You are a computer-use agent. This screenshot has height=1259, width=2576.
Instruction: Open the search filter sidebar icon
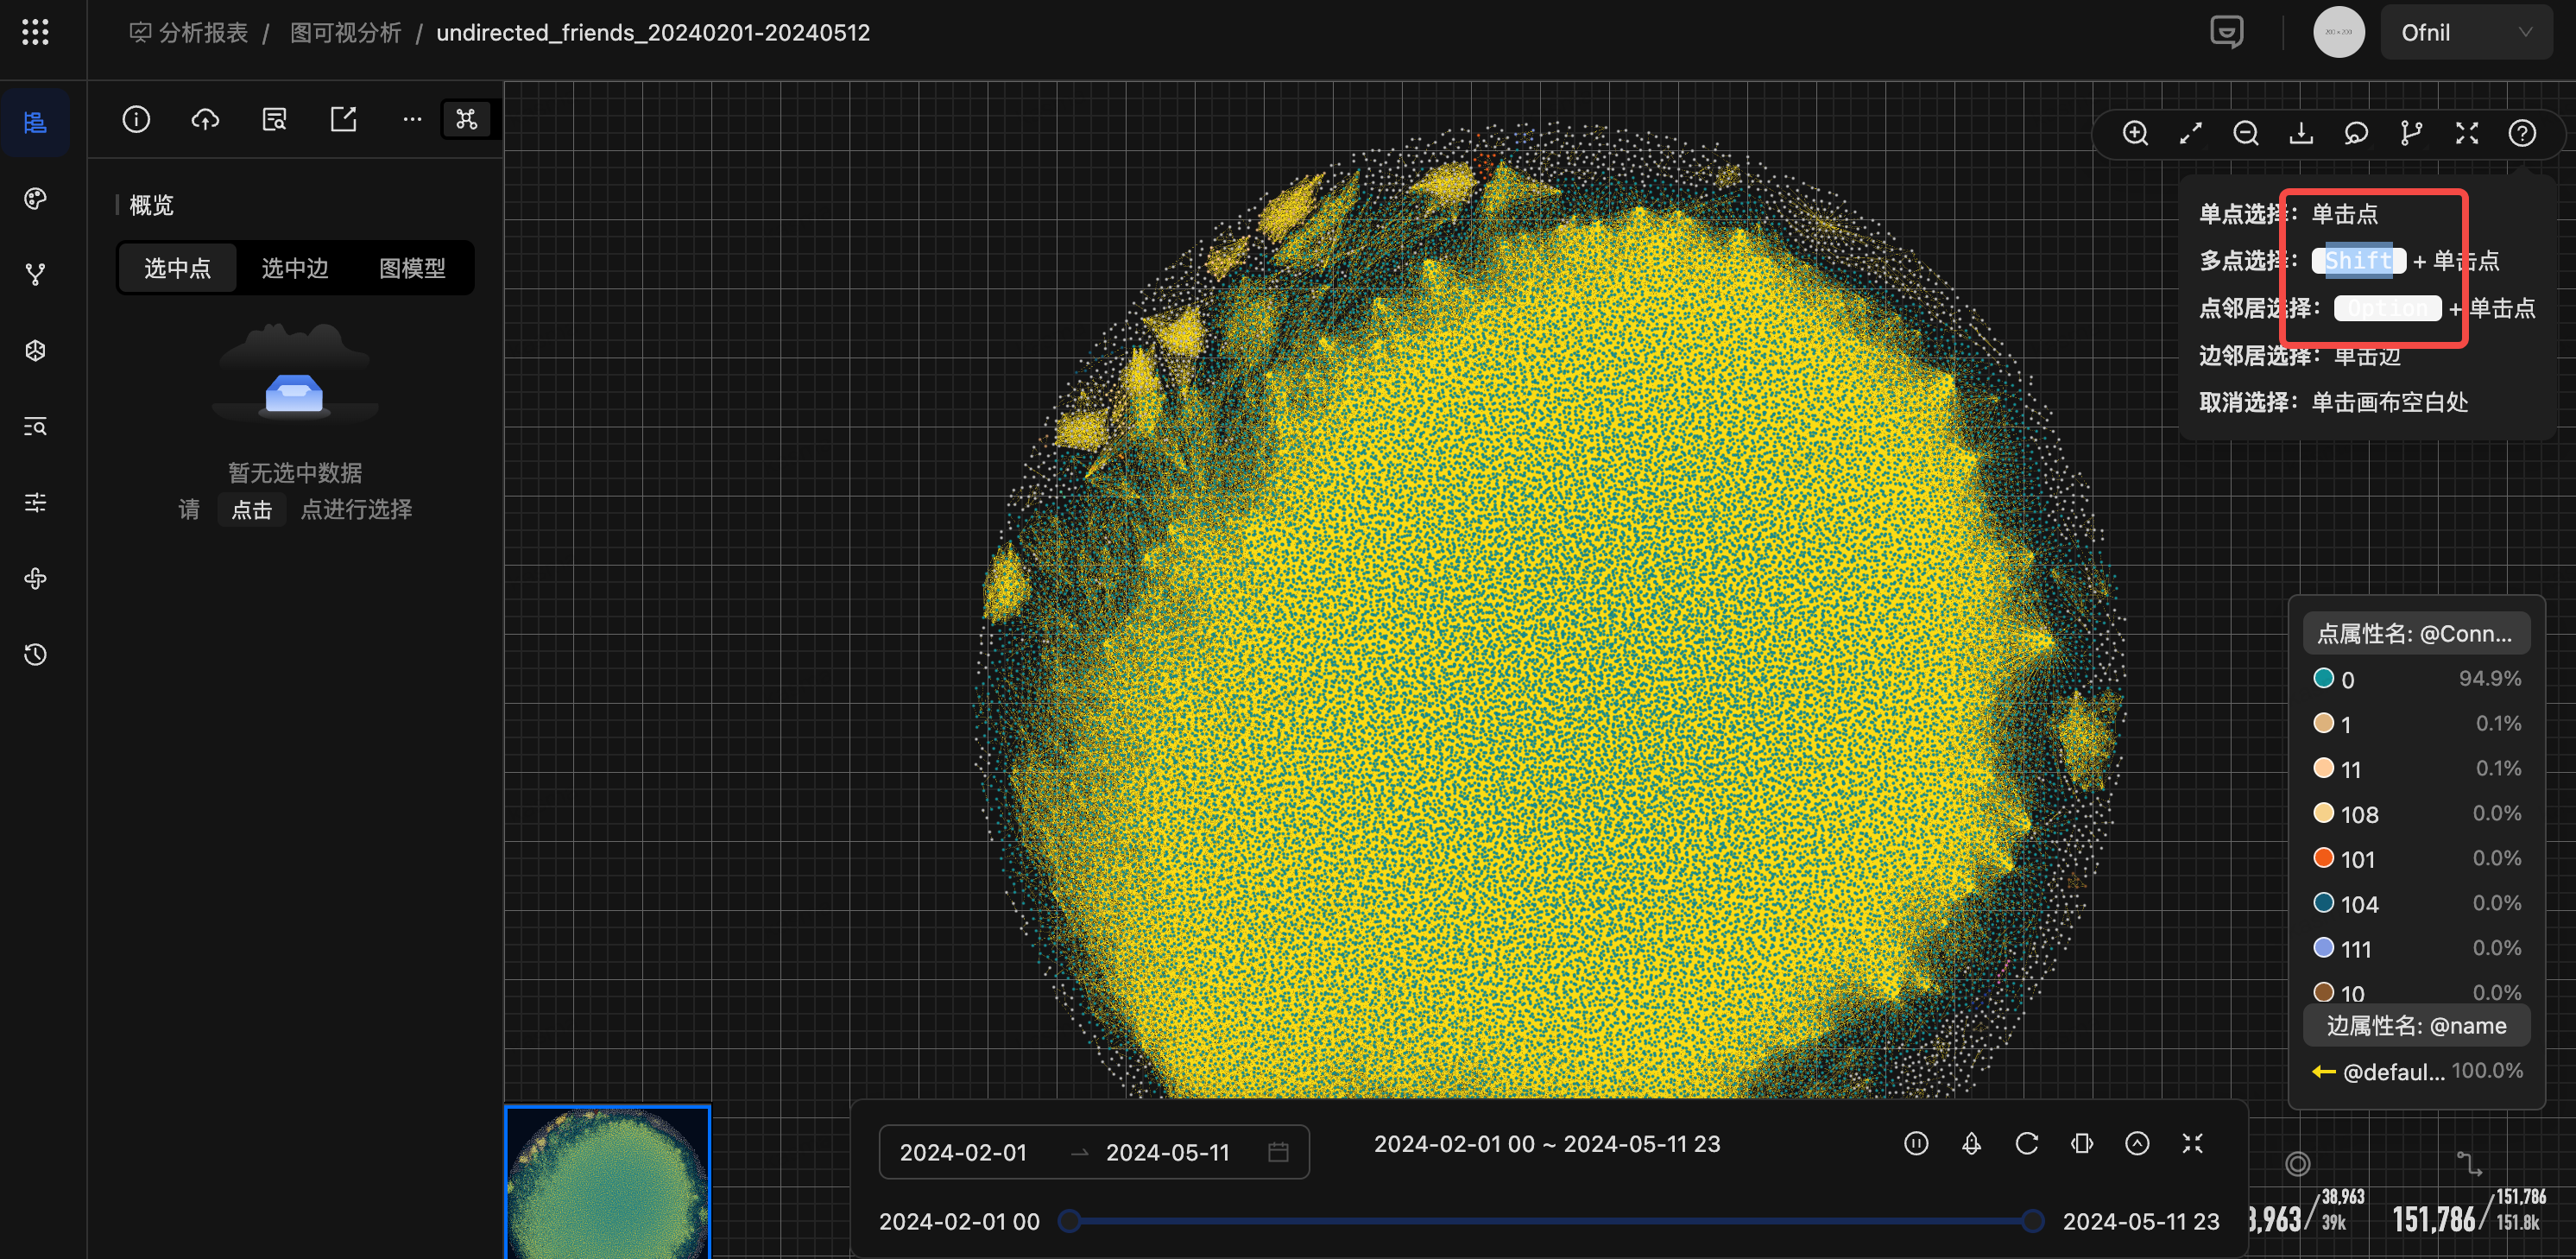click(x=35, y=426)
